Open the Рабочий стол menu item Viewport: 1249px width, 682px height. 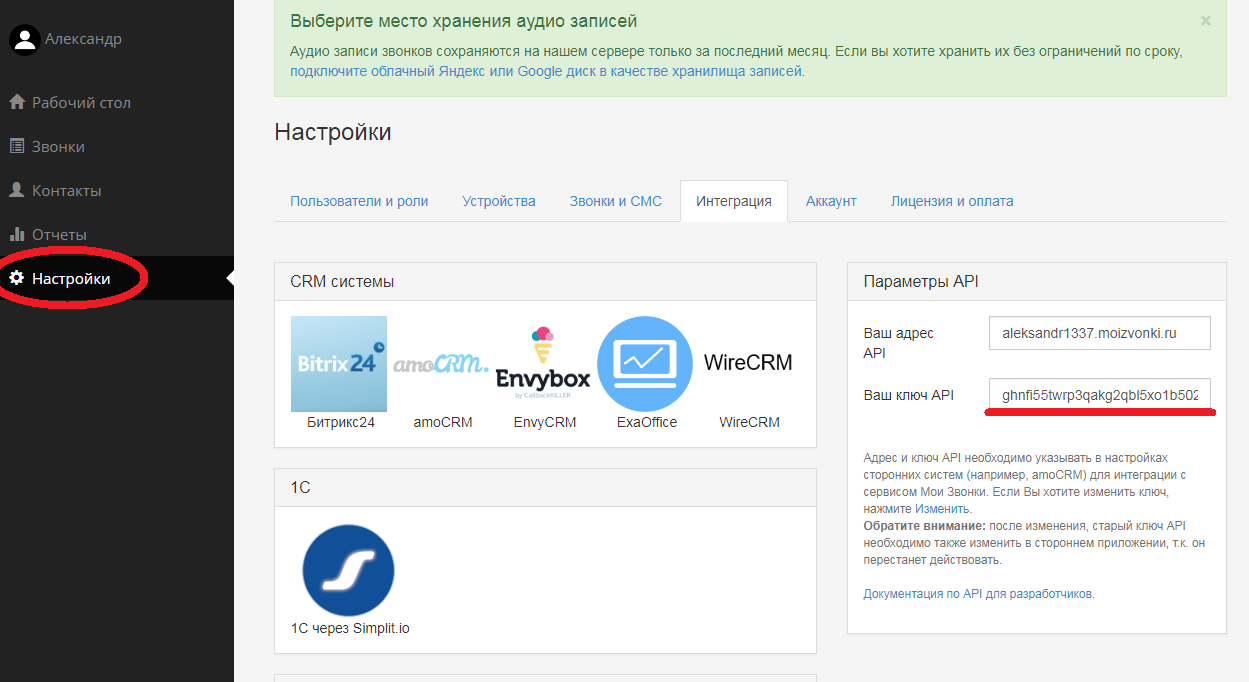(x=117, y=102)
